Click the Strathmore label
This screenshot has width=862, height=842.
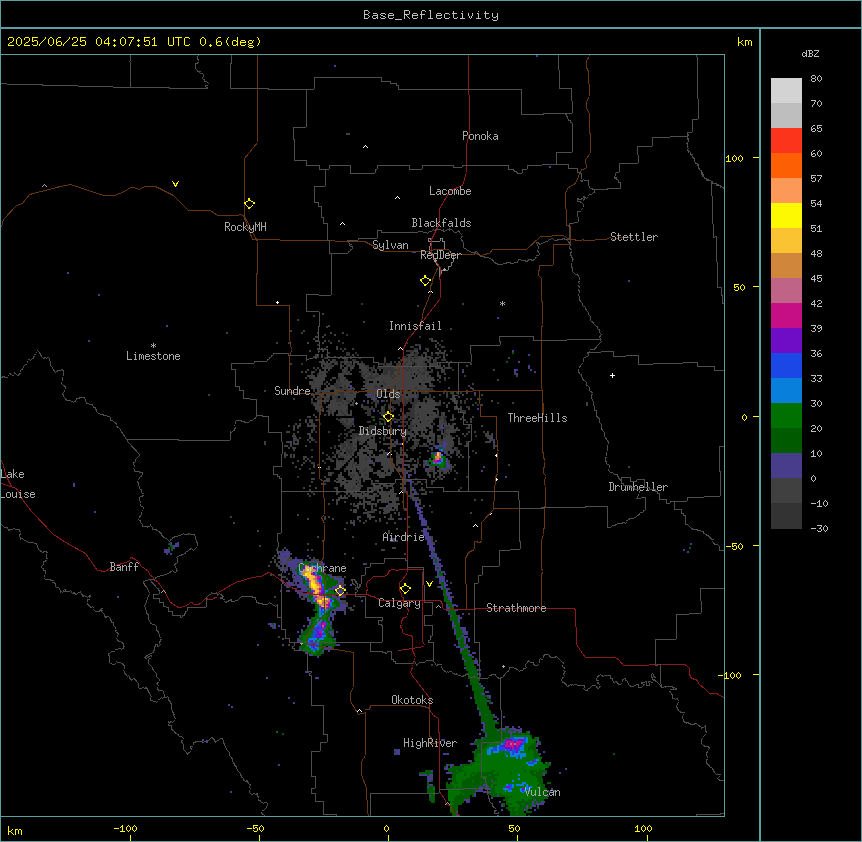coord(516,608)
